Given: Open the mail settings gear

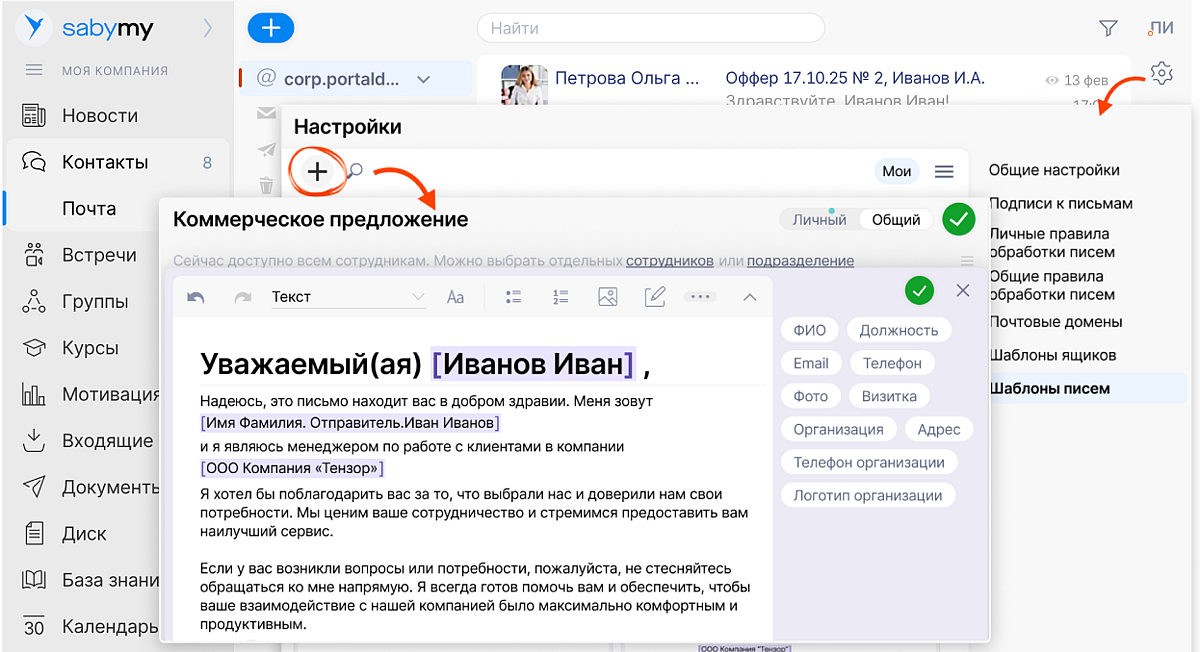Looking at the screenshot, I should click(1161, 73).
